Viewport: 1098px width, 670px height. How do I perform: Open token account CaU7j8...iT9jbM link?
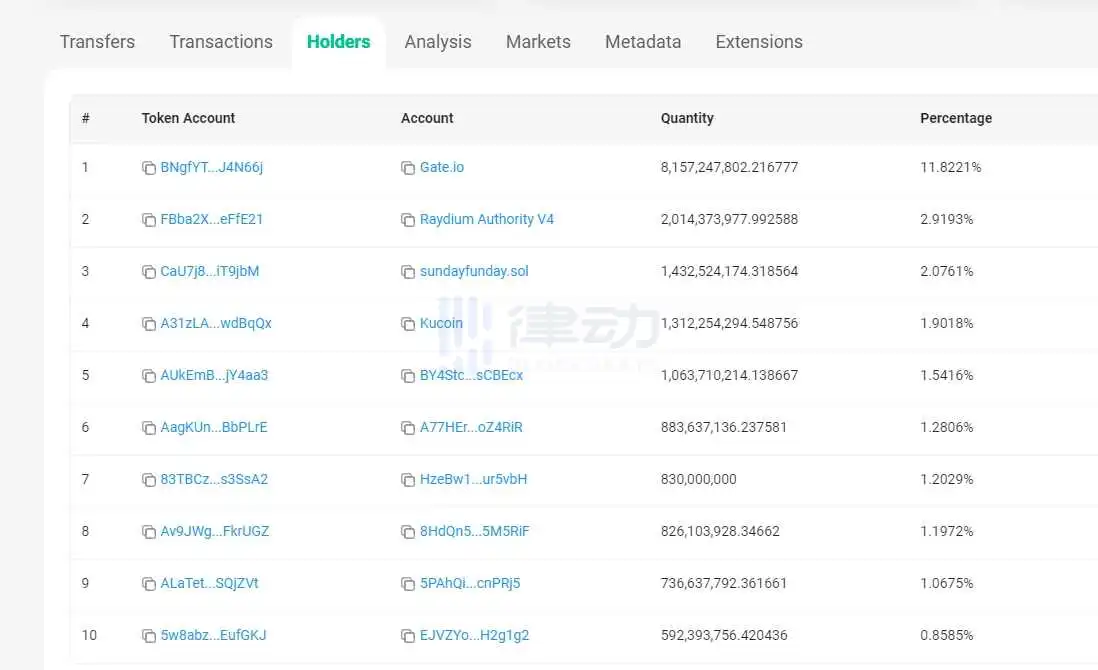point(209,271)
